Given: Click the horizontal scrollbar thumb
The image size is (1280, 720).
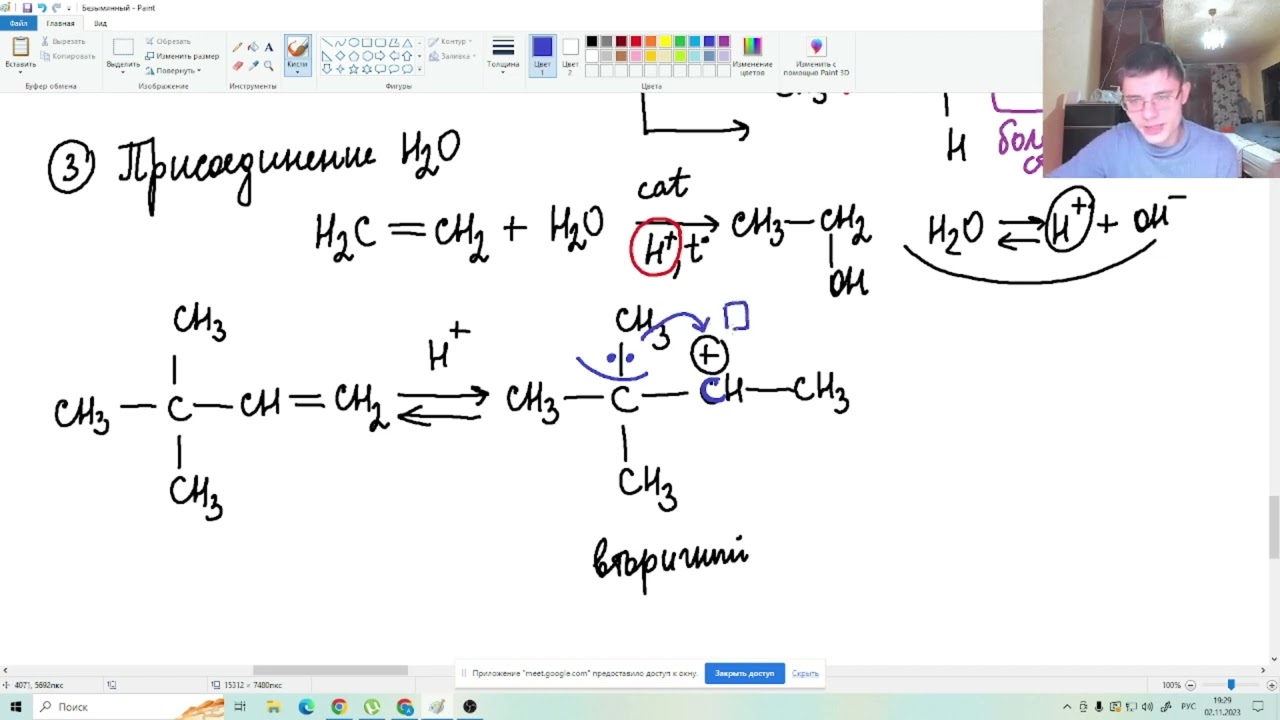Looking at the screenshot, I should 330,670.
